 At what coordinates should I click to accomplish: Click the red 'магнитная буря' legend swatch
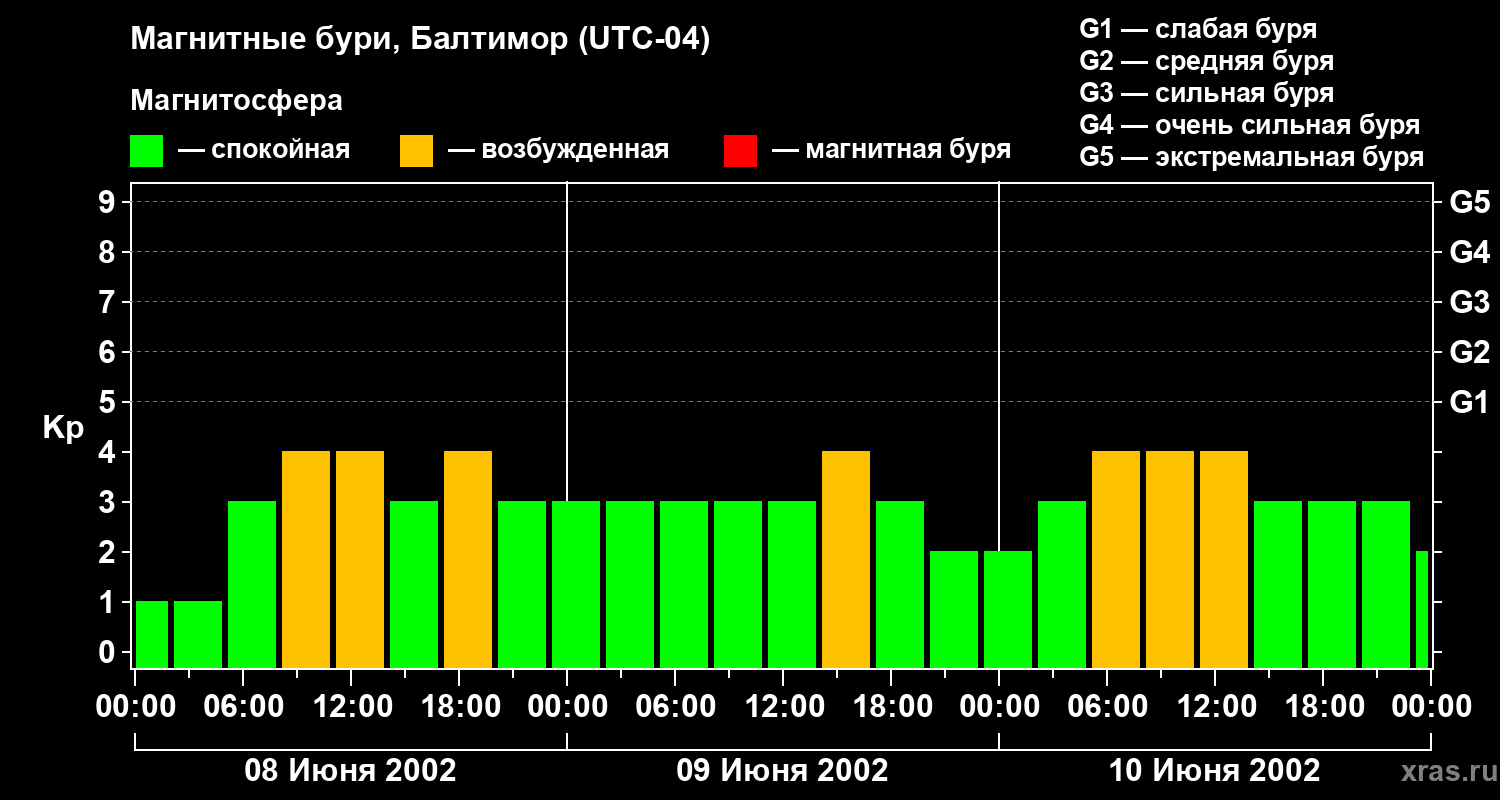[740, 150]
